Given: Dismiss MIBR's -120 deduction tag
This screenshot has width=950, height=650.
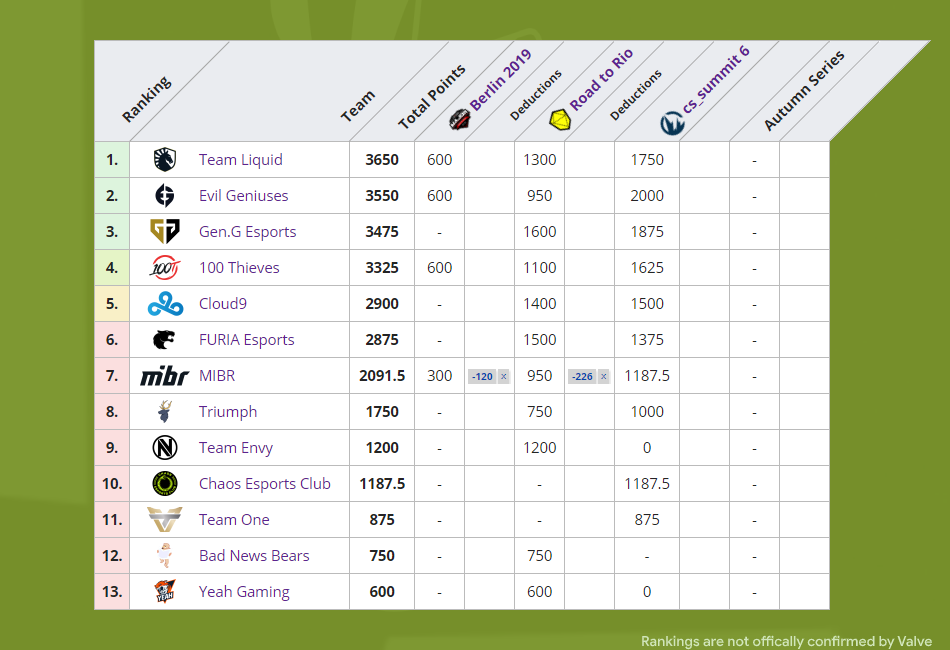Looking at the screenshot, I should 503,376.
